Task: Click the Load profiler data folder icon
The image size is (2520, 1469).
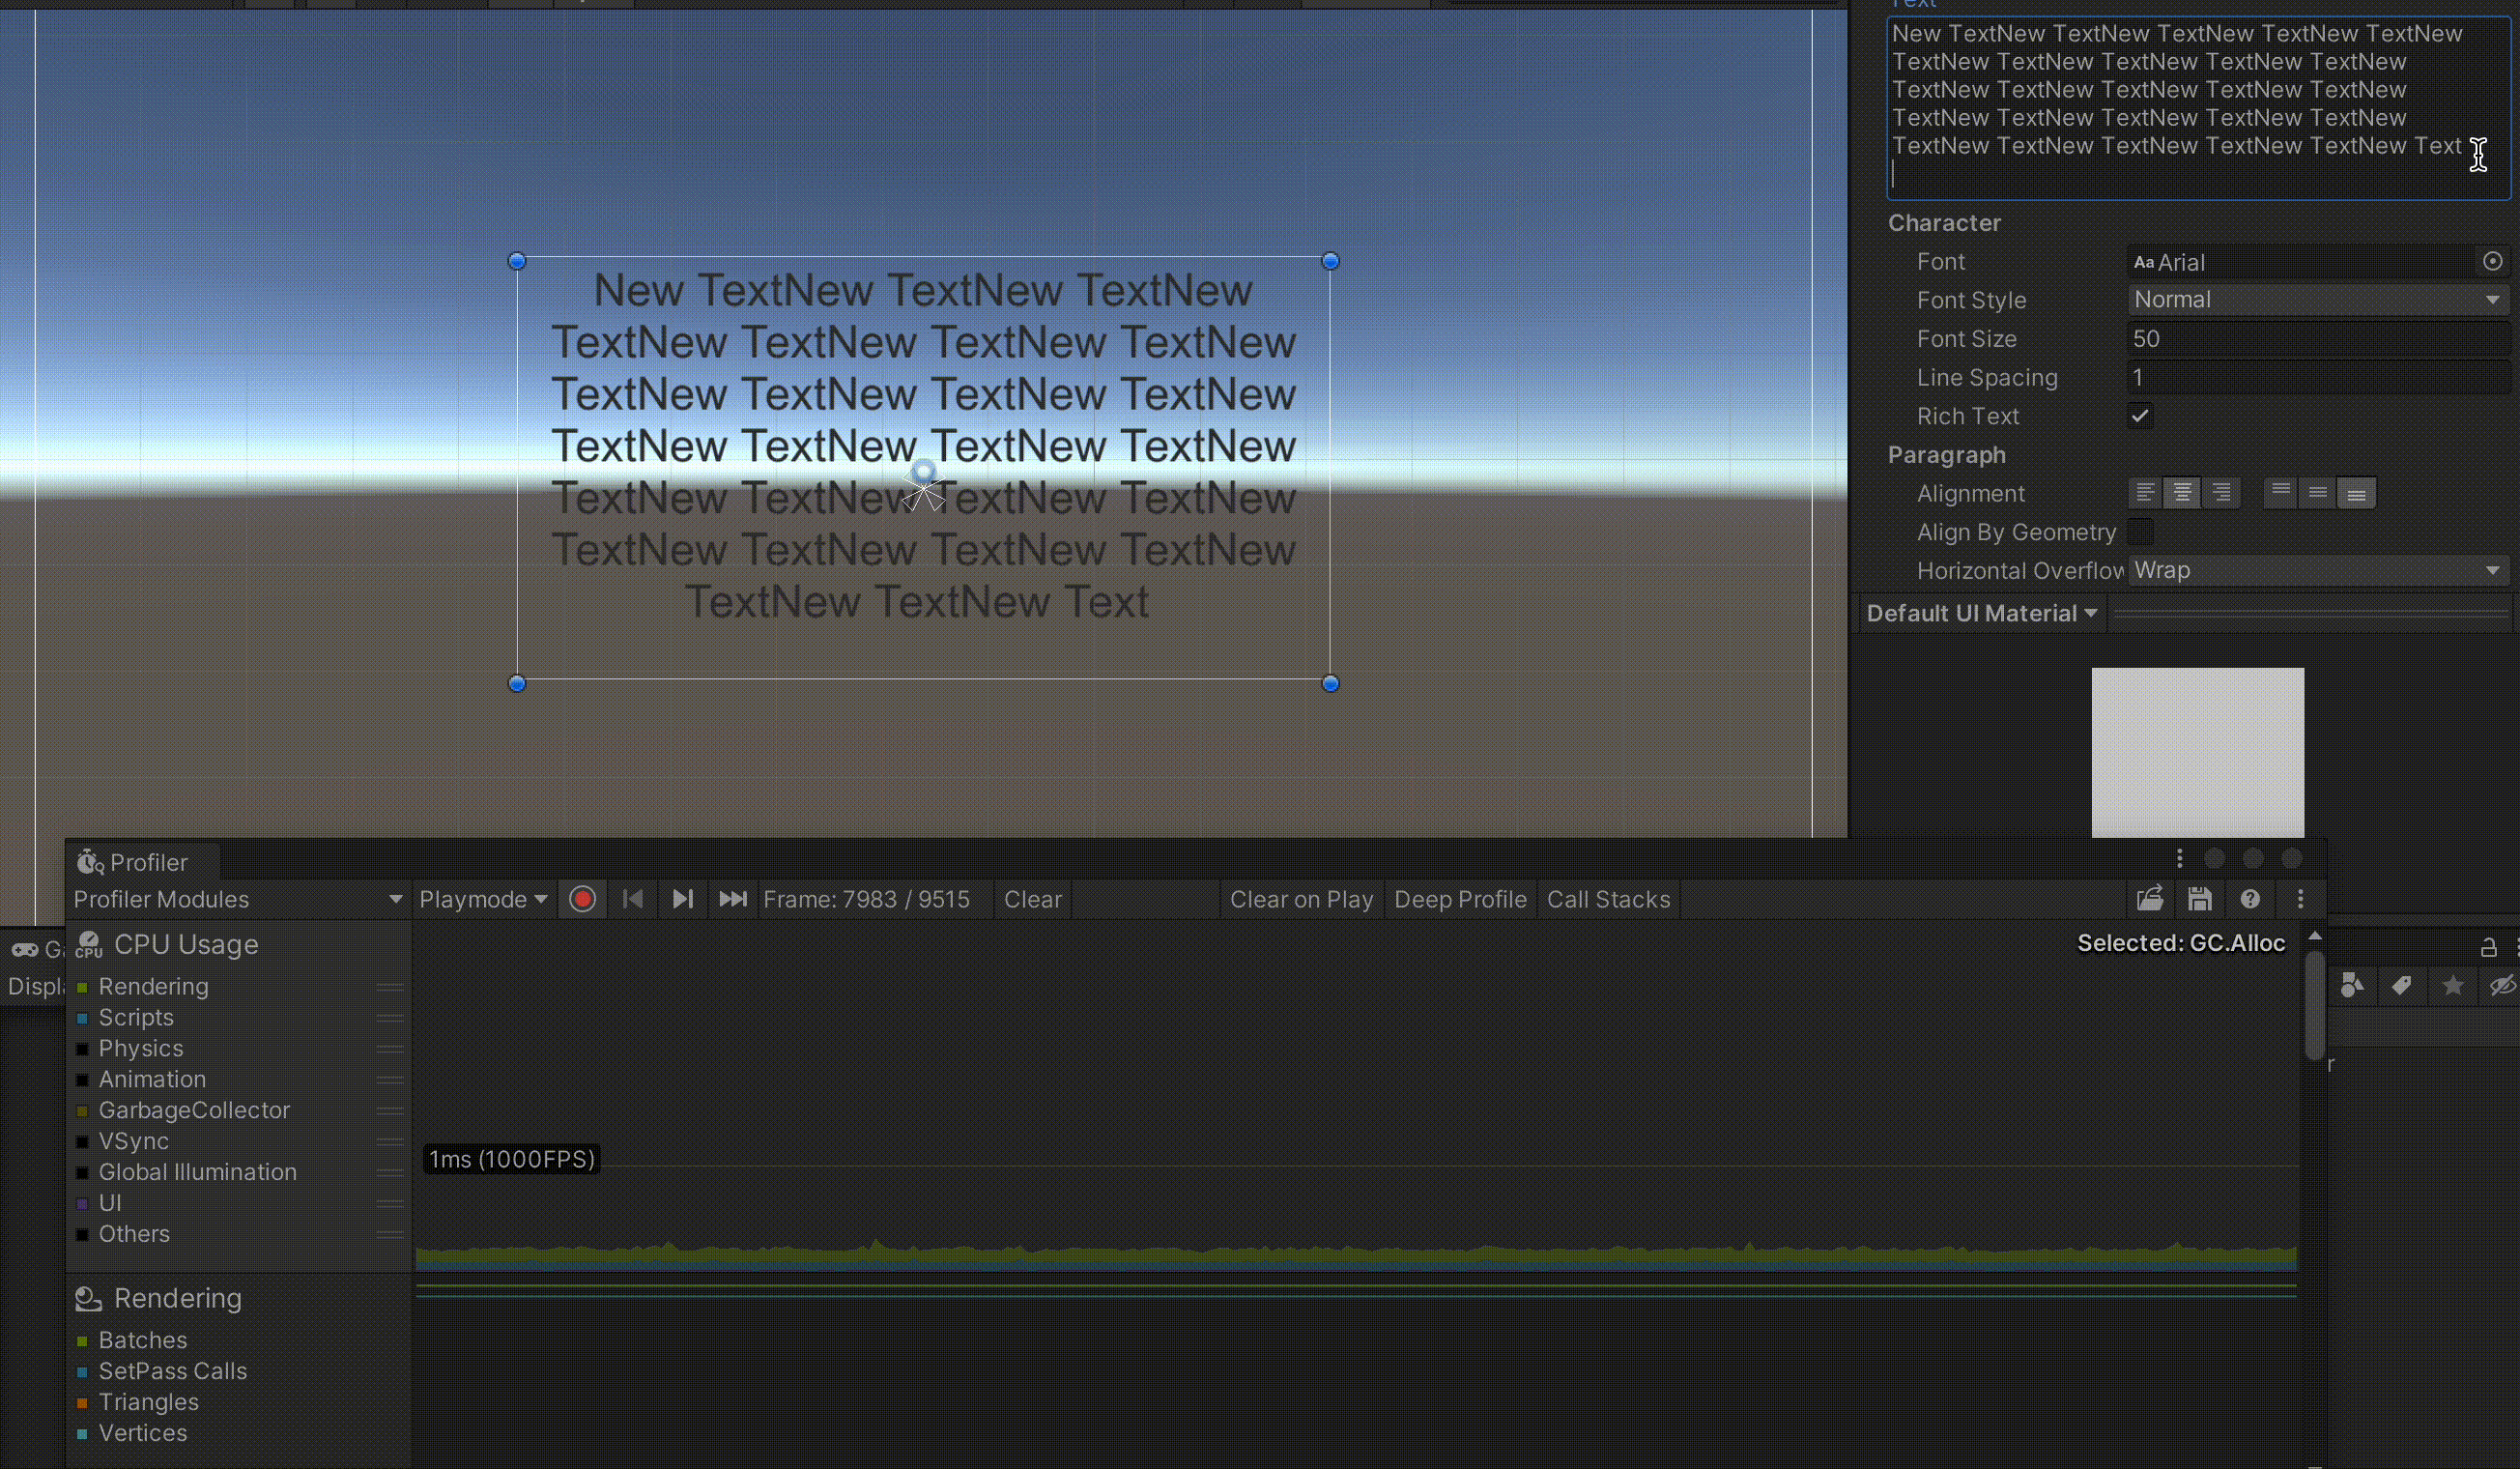Action: click(2150, 899)
